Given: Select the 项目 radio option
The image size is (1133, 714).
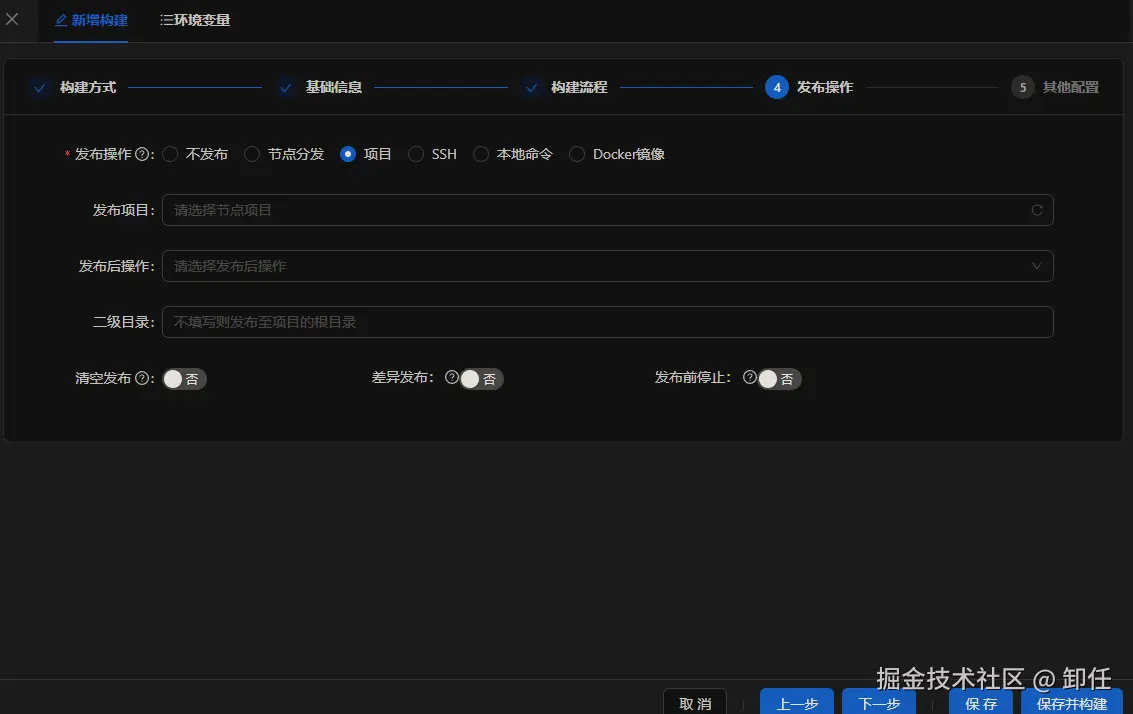Looking at the screenshot, I should tap(366, 154).
